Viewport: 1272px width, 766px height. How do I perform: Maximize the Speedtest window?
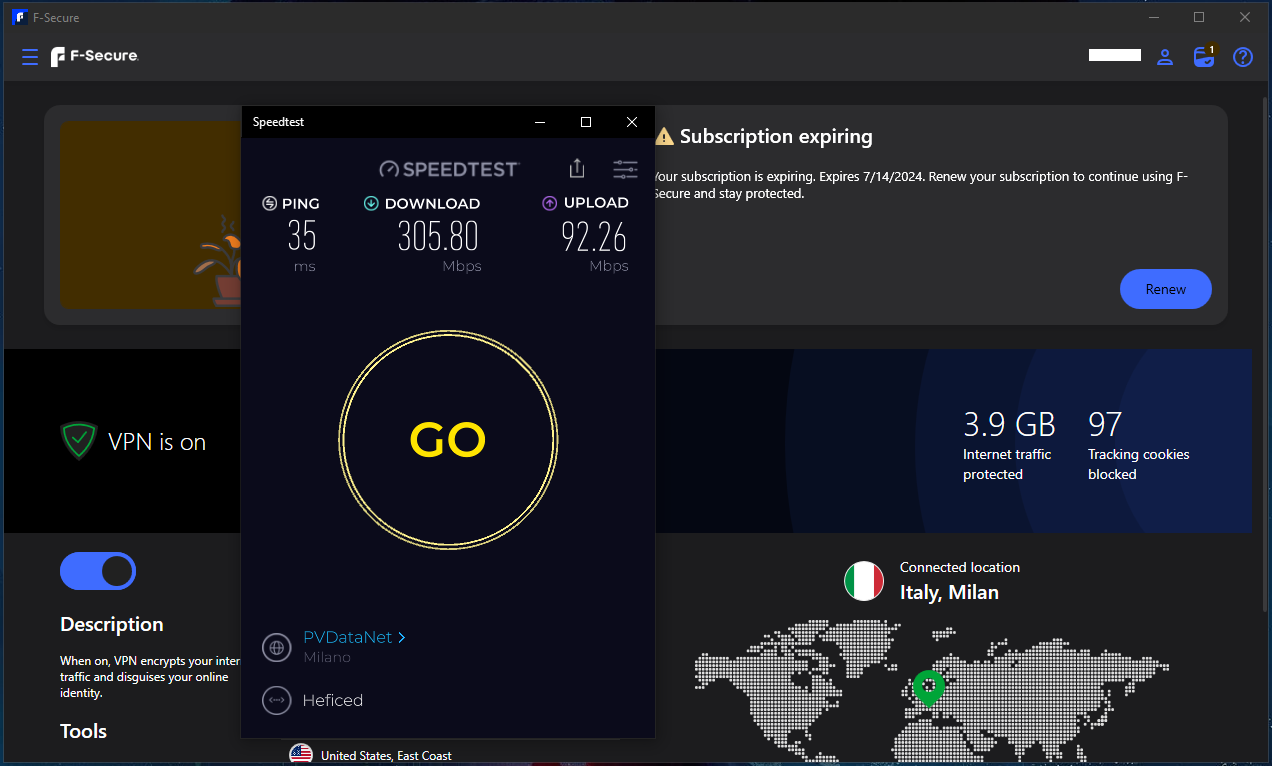(x=586, y=122)
